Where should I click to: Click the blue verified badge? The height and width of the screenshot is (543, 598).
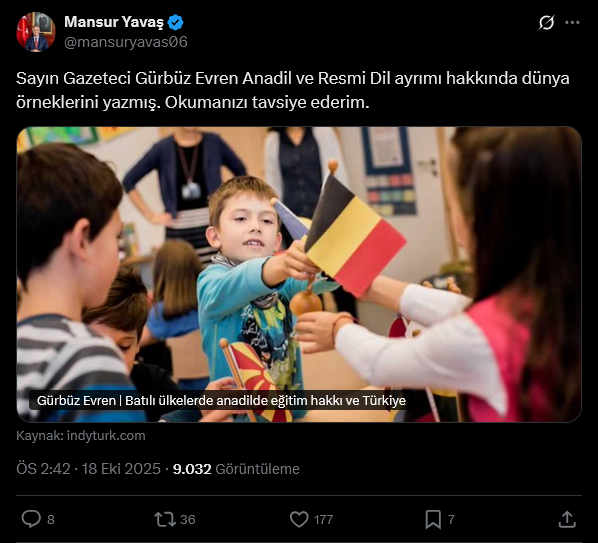[x=175, y=22]
